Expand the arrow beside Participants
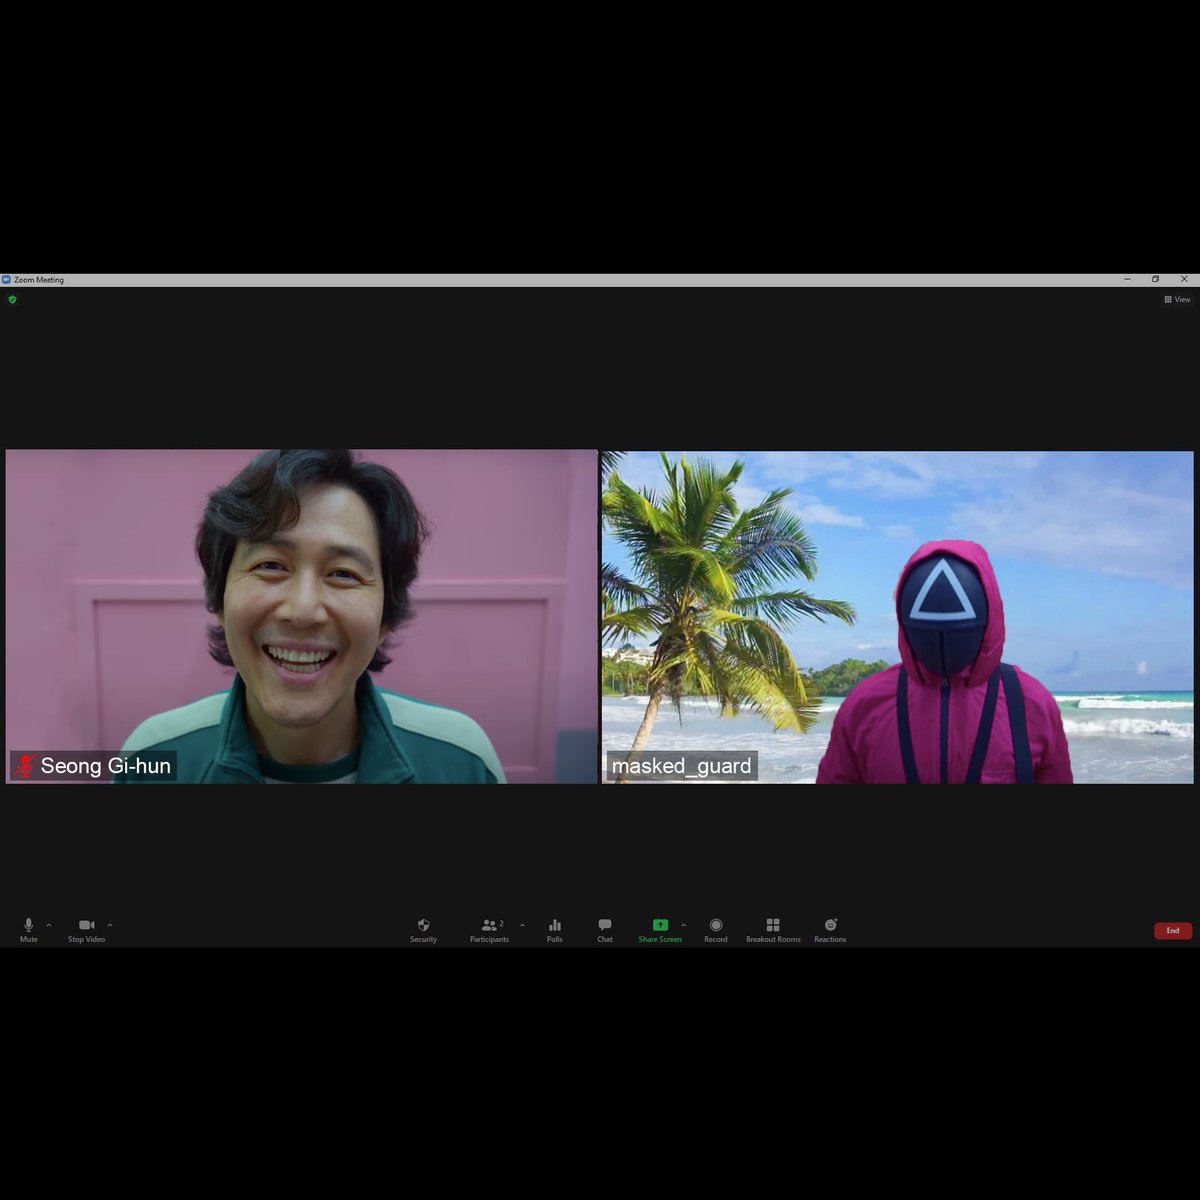Screen dimensions: 1200x1200 (522, 925)
